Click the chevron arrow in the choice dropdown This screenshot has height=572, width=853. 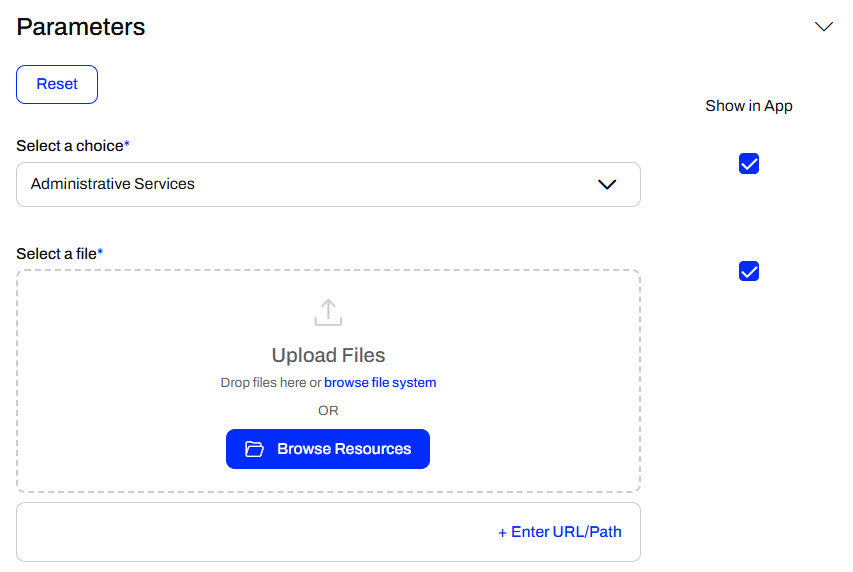coord(606,185)
